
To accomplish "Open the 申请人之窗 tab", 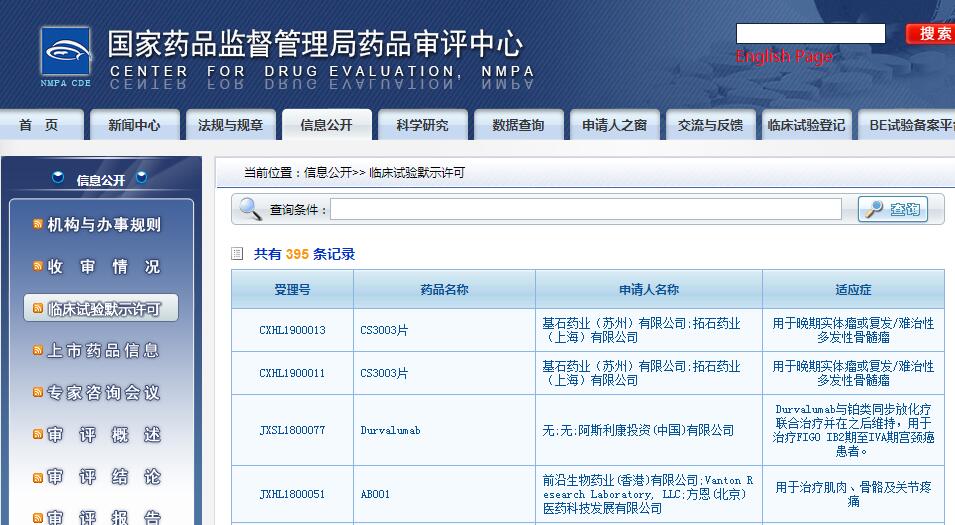I will pyautogui.click(x=615, y=125).
